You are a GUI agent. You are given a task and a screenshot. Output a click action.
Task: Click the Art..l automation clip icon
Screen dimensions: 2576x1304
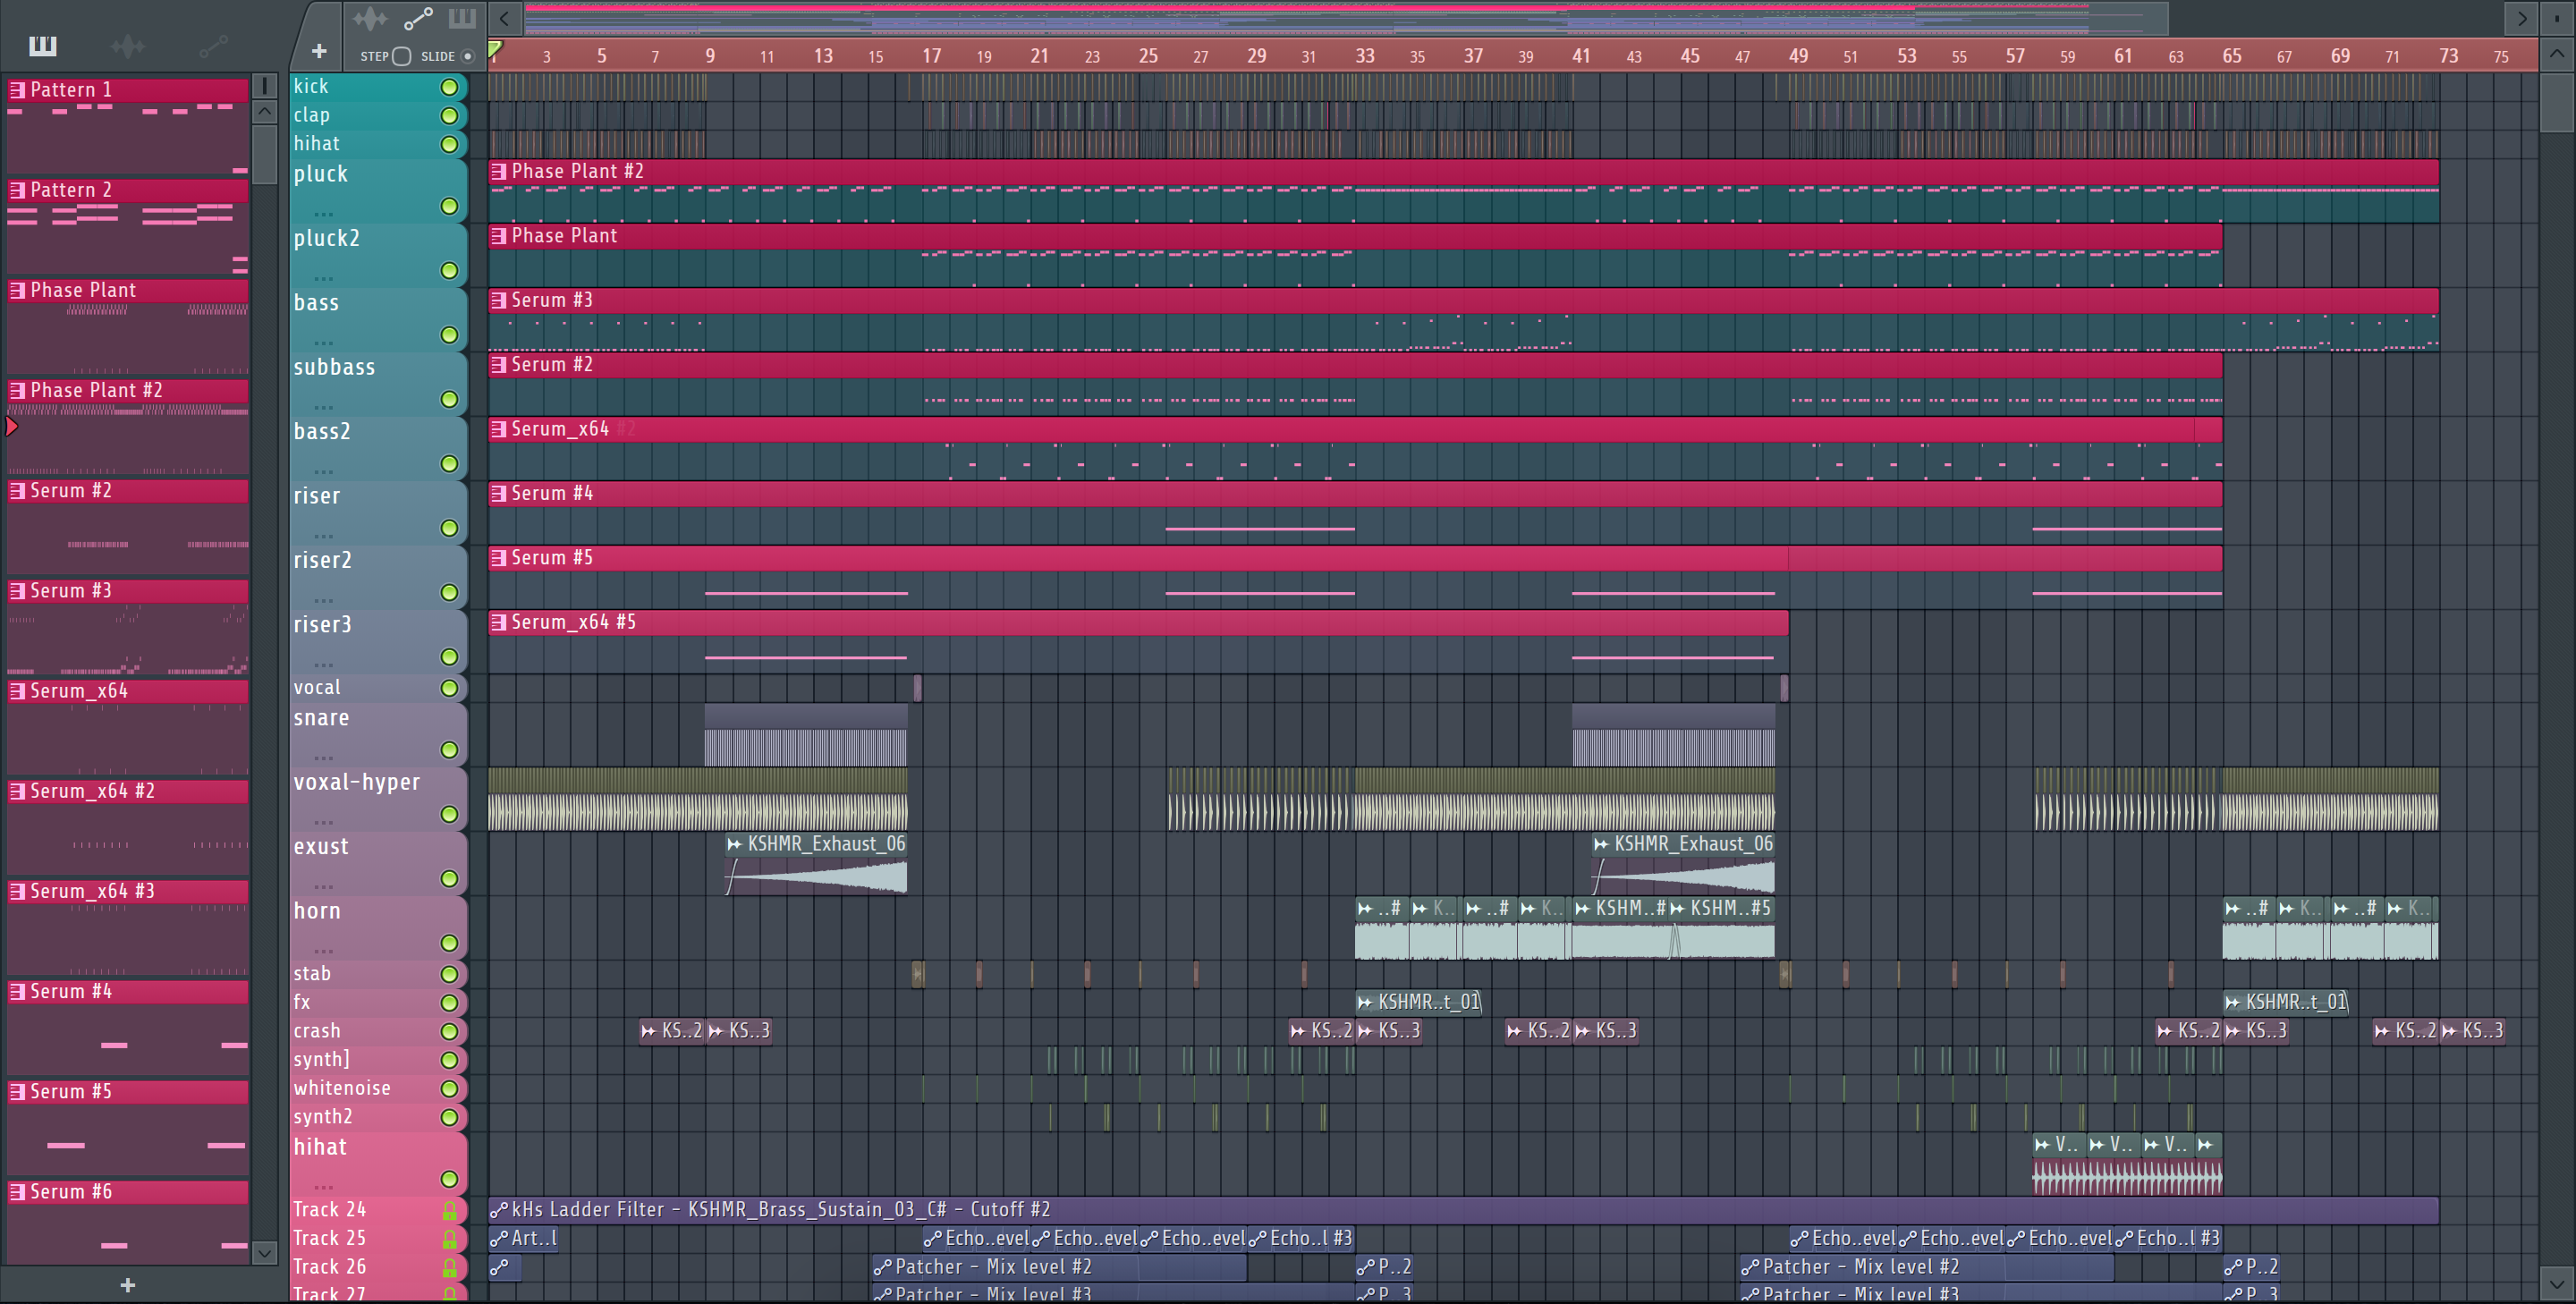pos(498,1238)
